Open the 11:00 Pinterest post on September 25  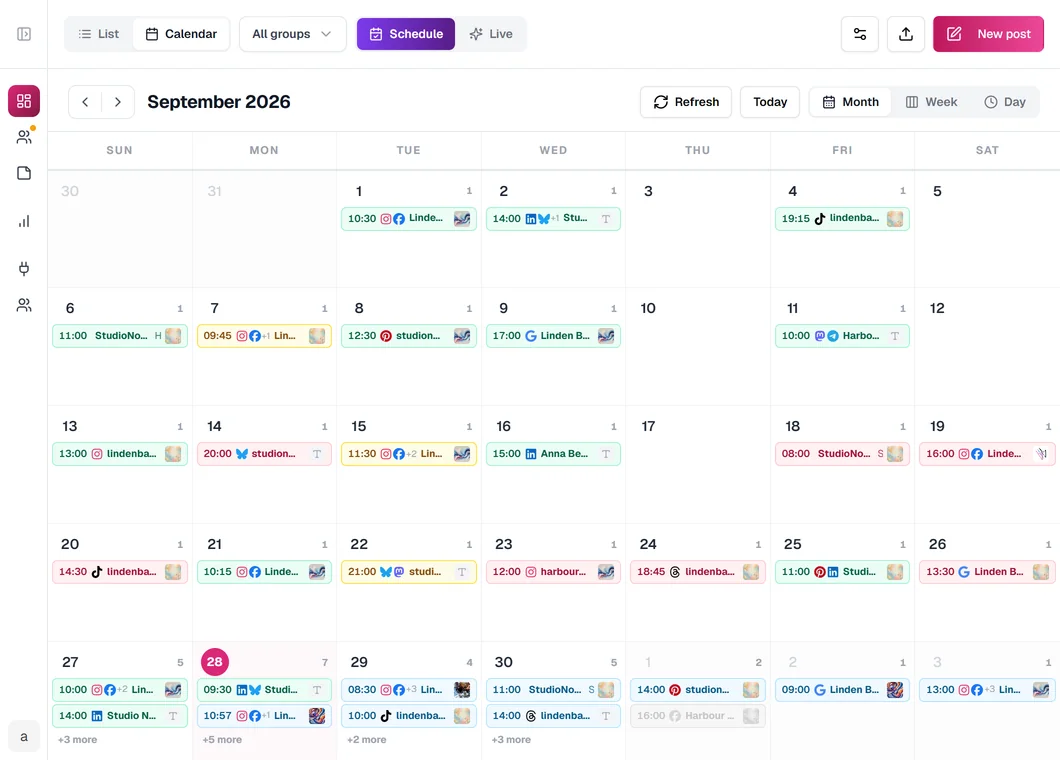pyautogui.click(x=842, y=572)
